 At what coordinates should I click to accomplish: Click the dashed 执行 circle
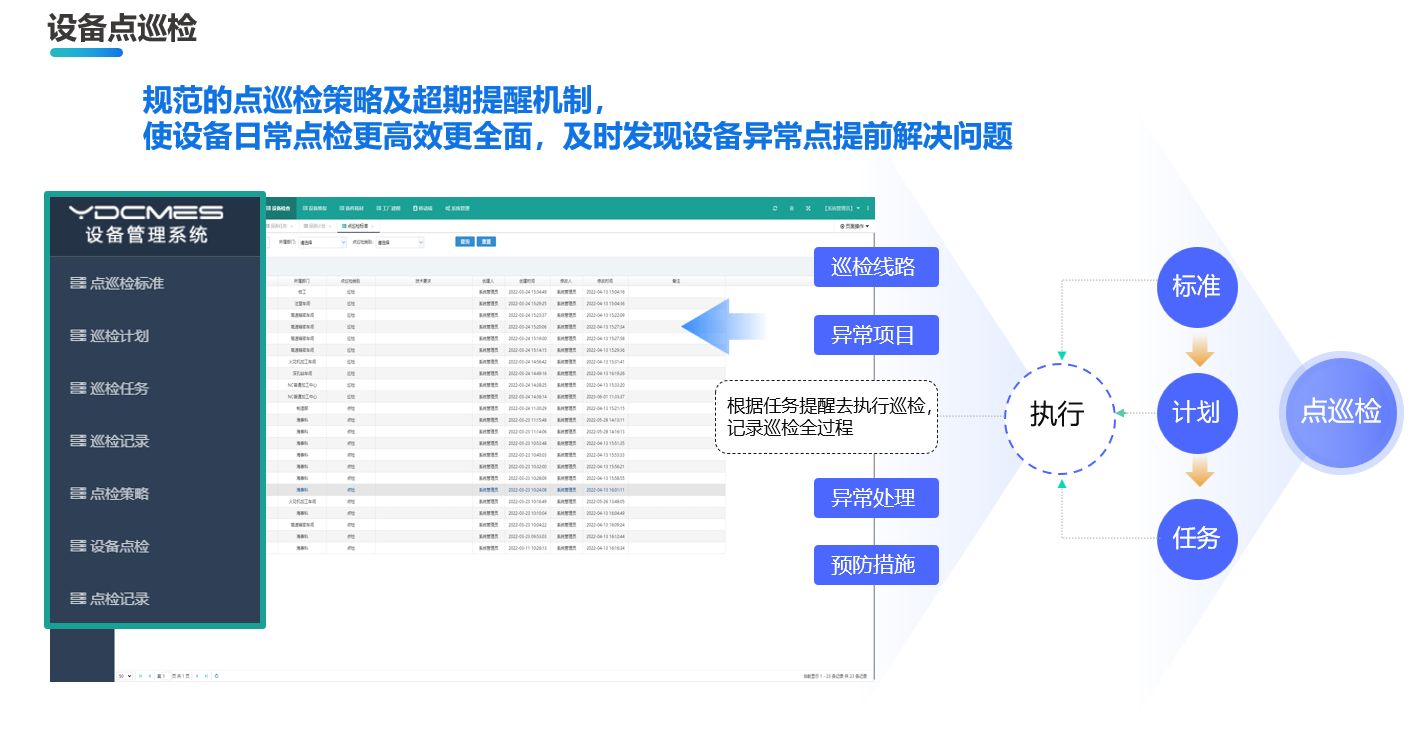(x=1060, y=418)
